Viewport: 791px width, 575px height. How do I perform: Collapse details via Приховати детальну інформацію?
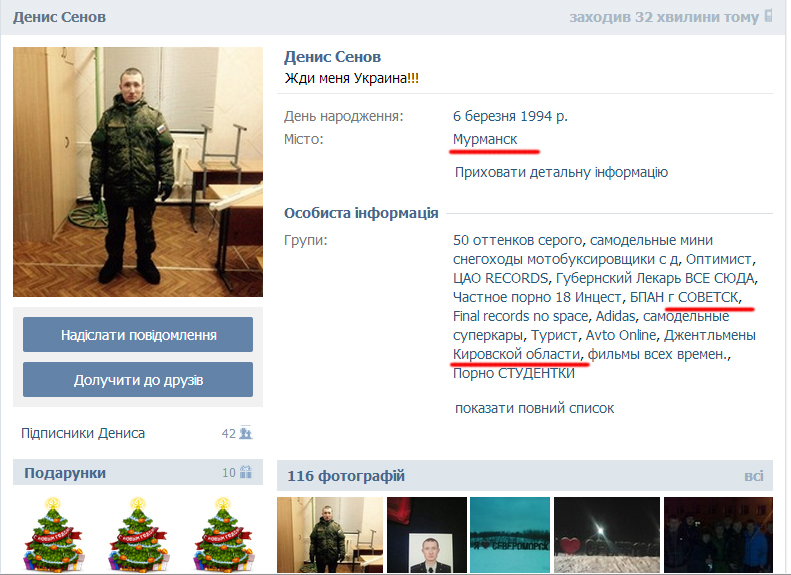pos(561,172)
